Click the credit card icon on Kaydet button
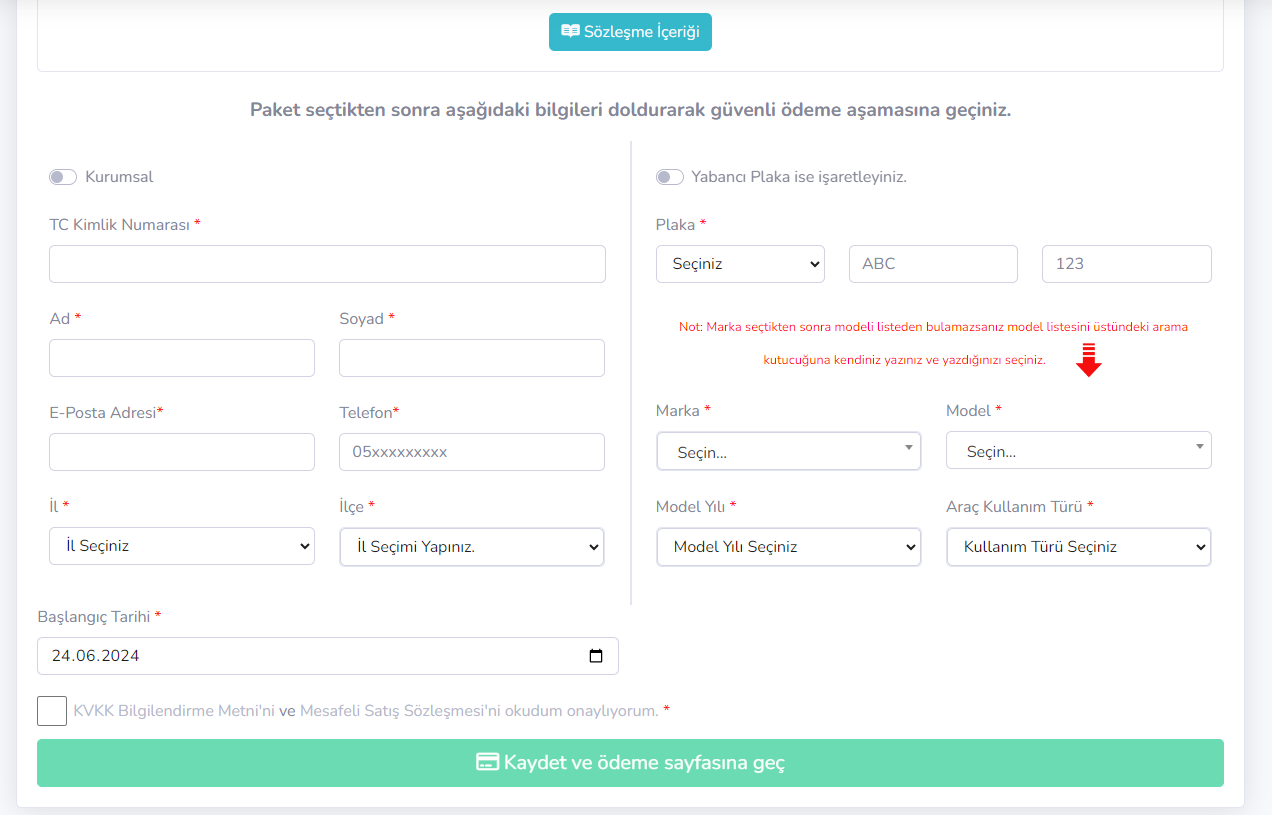This screenshot has width=1272, height=815. [x=487, y=762]
